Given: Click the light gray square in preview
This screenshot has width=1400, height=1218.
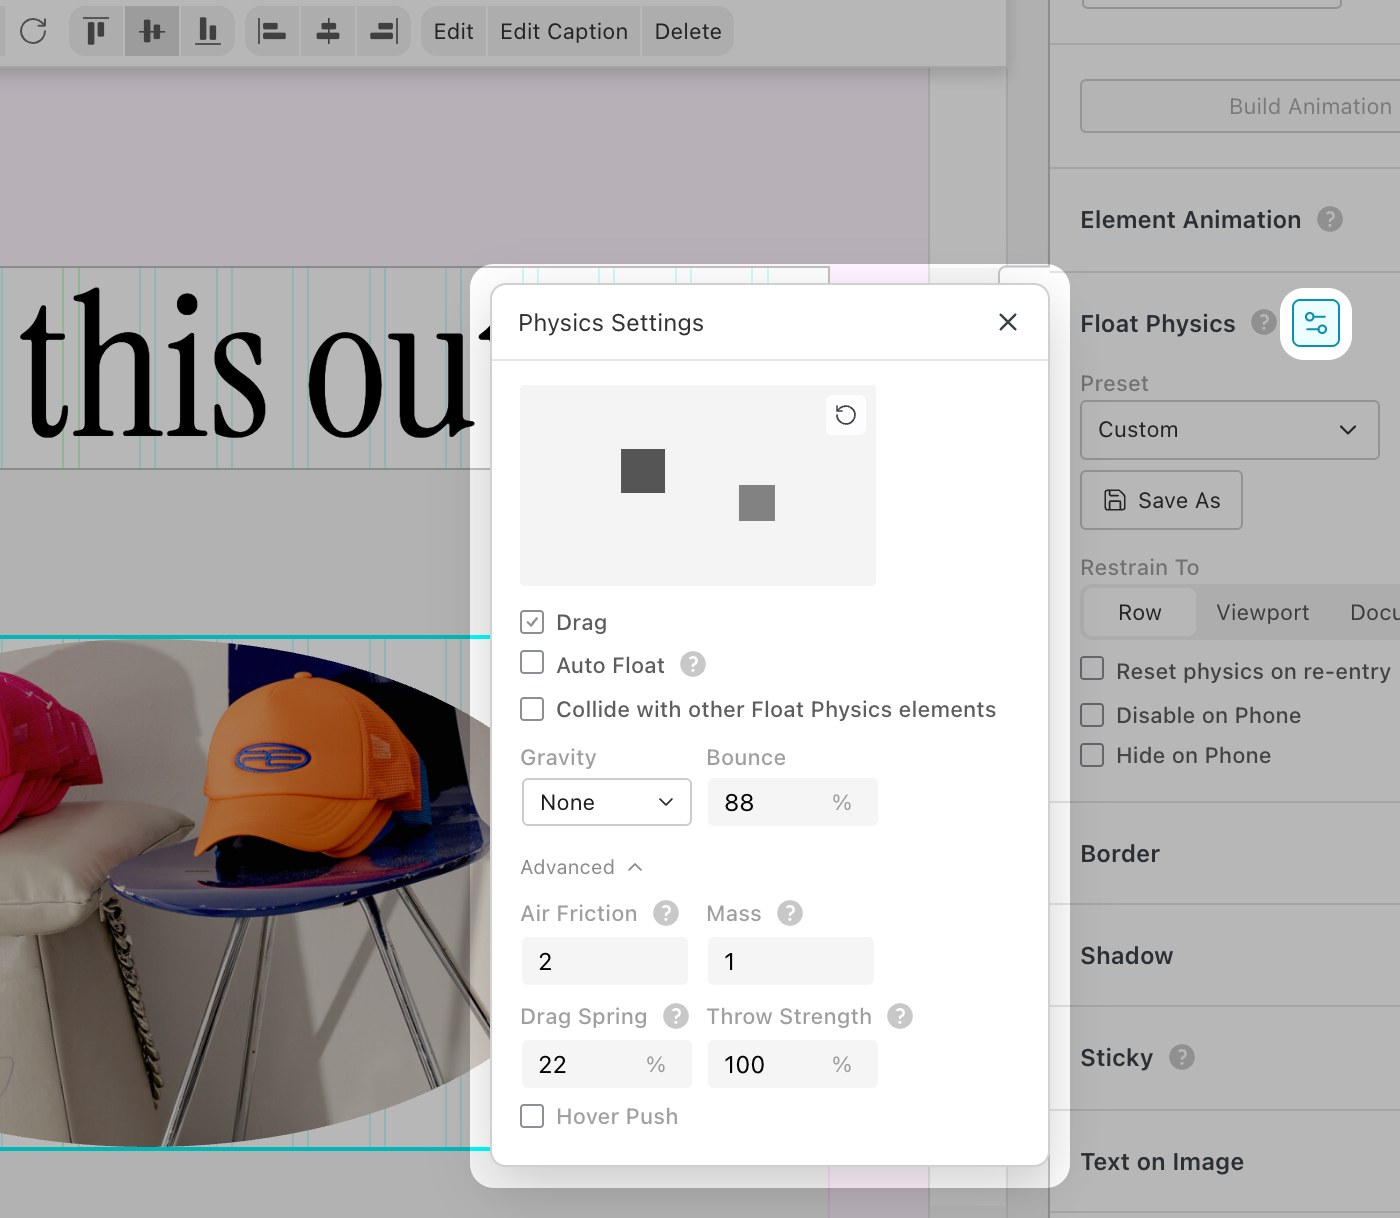Looking at the screenshot, I should pyautogui.click(x=757, y=503).
